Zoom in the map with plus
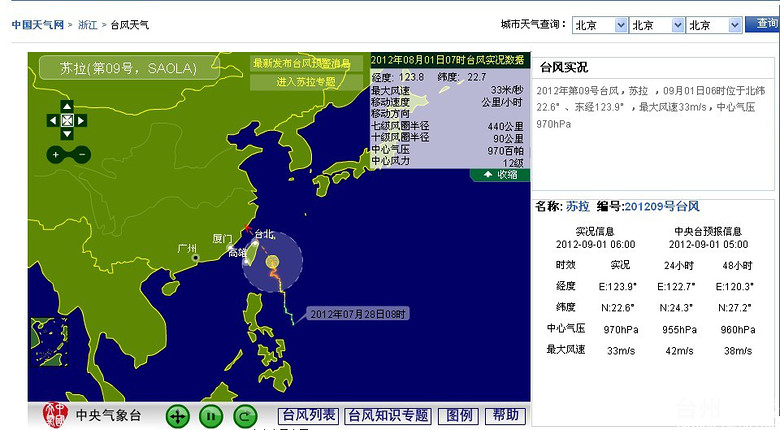Screen dimensions: 780x430 (56, 155)
